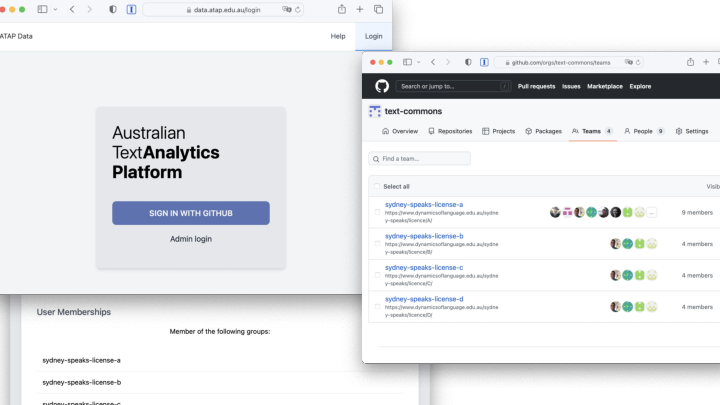Image resolution: width=720 pixels, height=405 pixels.
Task: Open Help in ATAP Data header
Action: pyautogui.click(x=338, y=36)
